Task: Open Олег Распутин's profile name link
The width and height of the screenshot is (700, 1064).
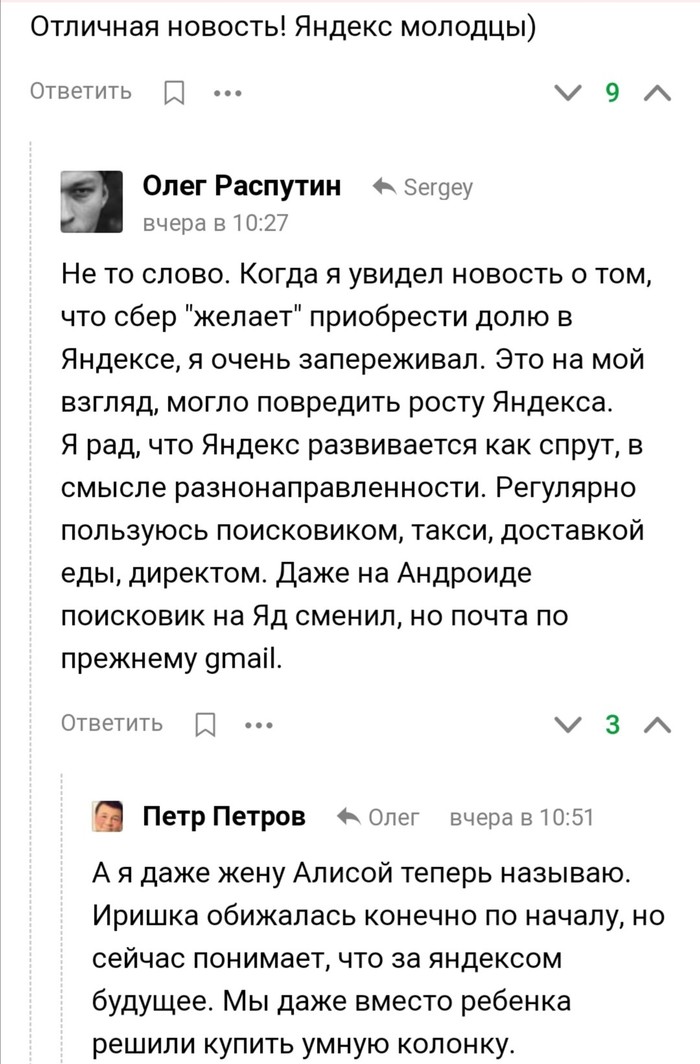Action: (x=242, y=186)
